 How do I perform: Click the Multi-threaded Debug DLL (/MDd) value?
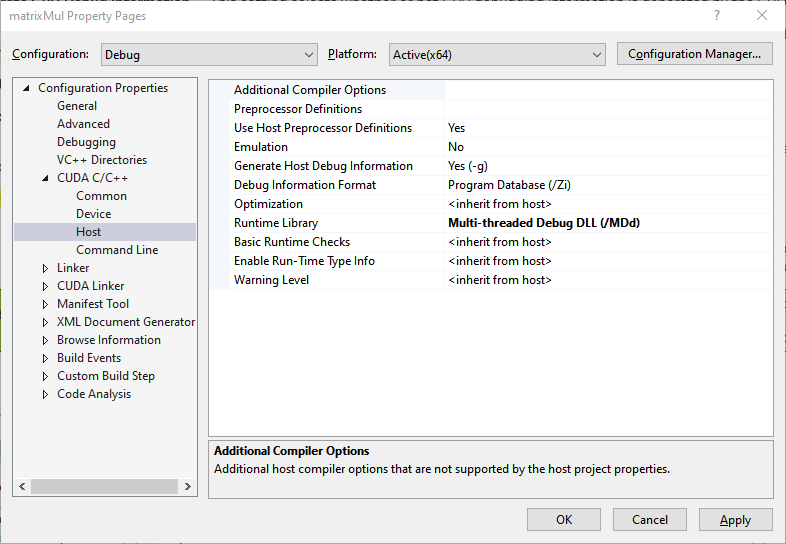(x=544, y=224)
